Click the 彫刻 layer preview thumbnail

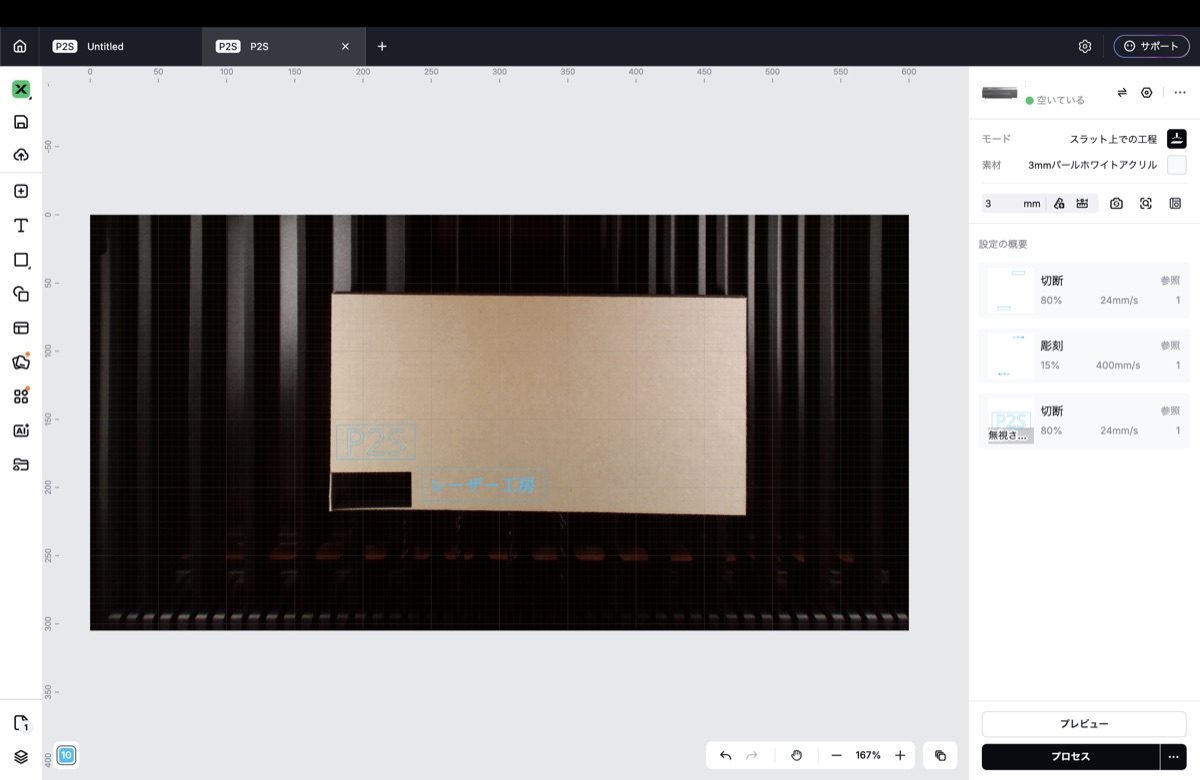[x=1010, y=355]
